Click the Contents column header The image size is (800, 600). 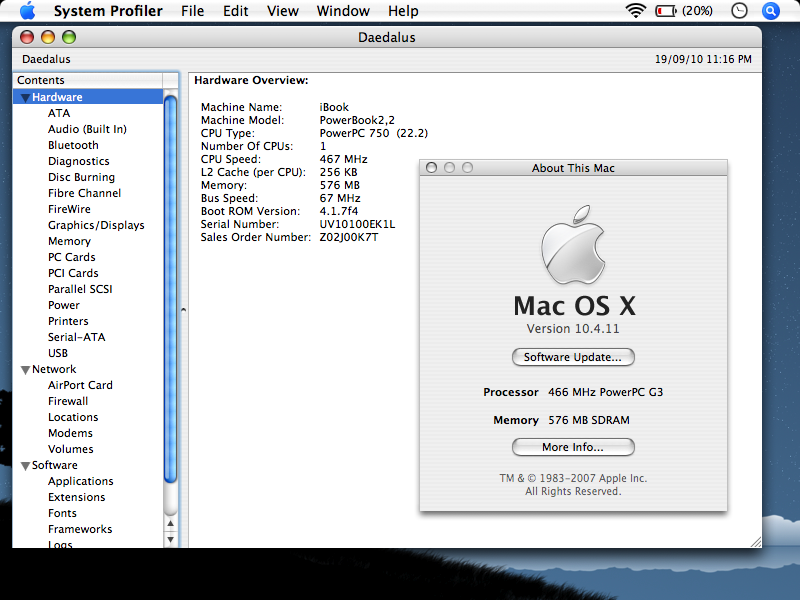[88, 80]
